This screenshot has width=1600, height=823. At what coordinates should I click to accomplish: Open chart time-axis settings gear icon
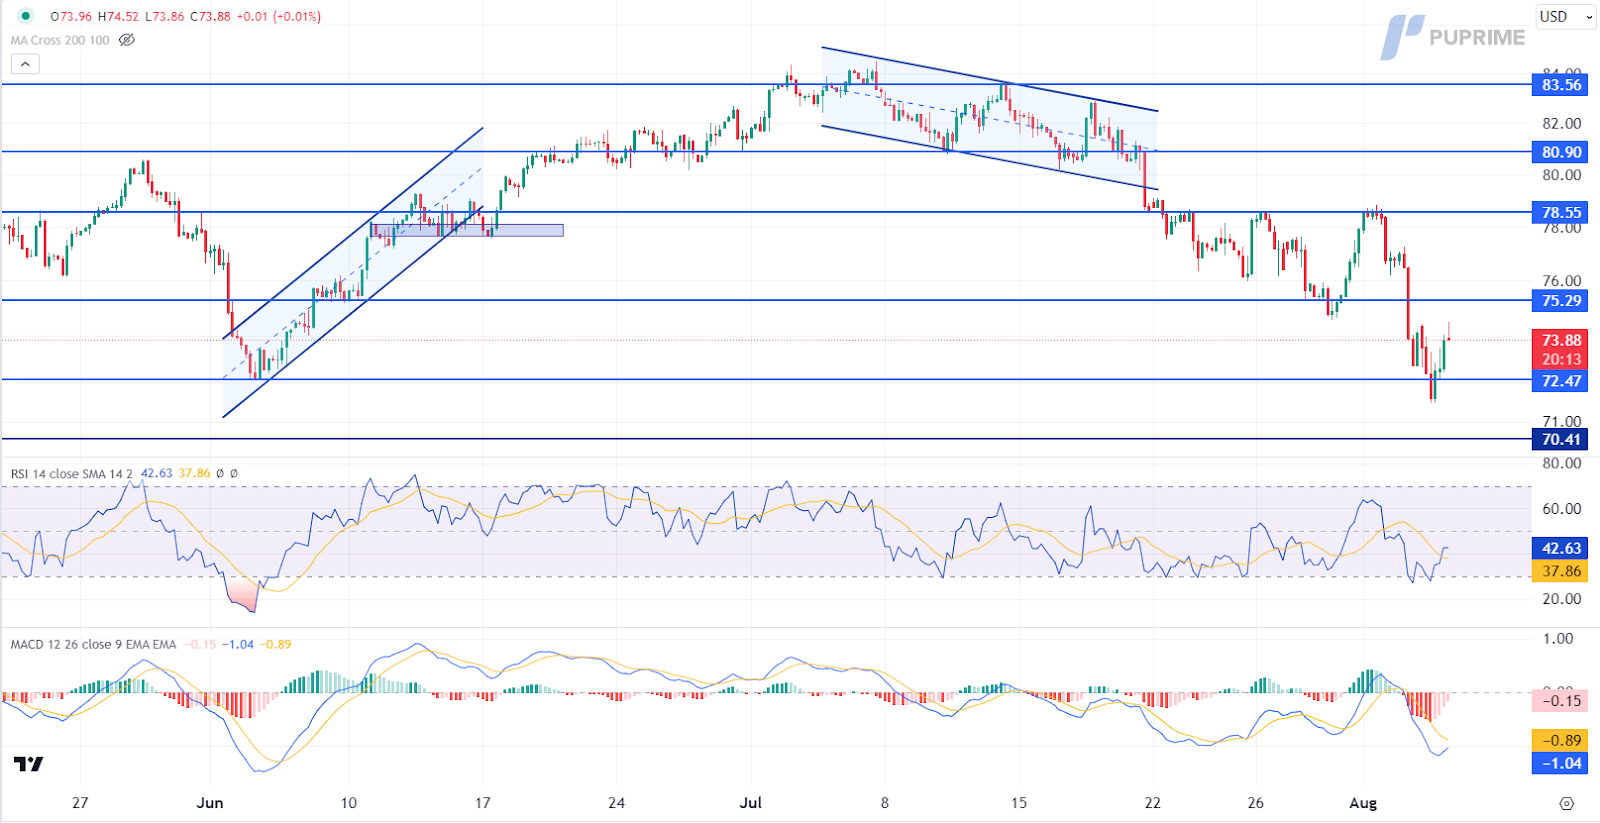click(x=1566, y=803)
